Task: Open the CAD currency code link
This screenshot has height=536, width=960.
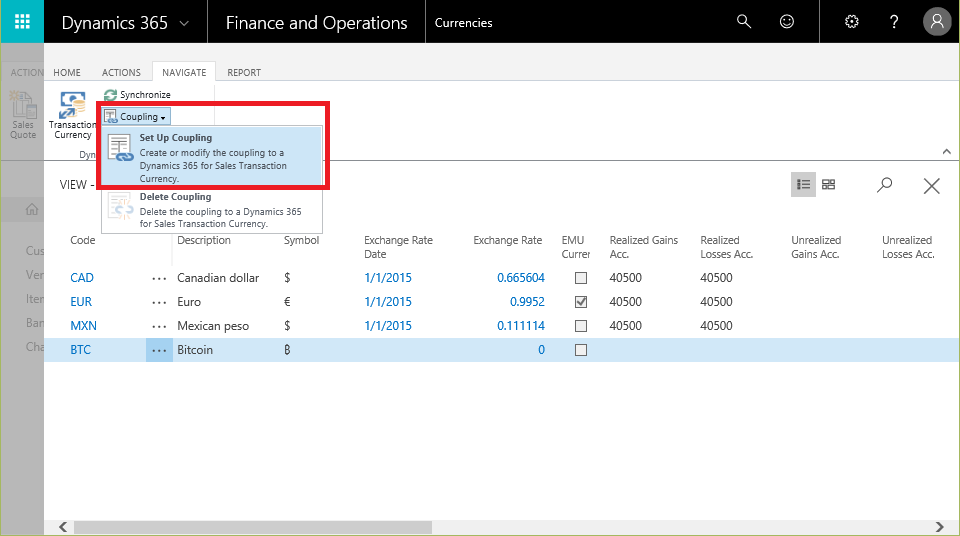Action: point(81,278)
